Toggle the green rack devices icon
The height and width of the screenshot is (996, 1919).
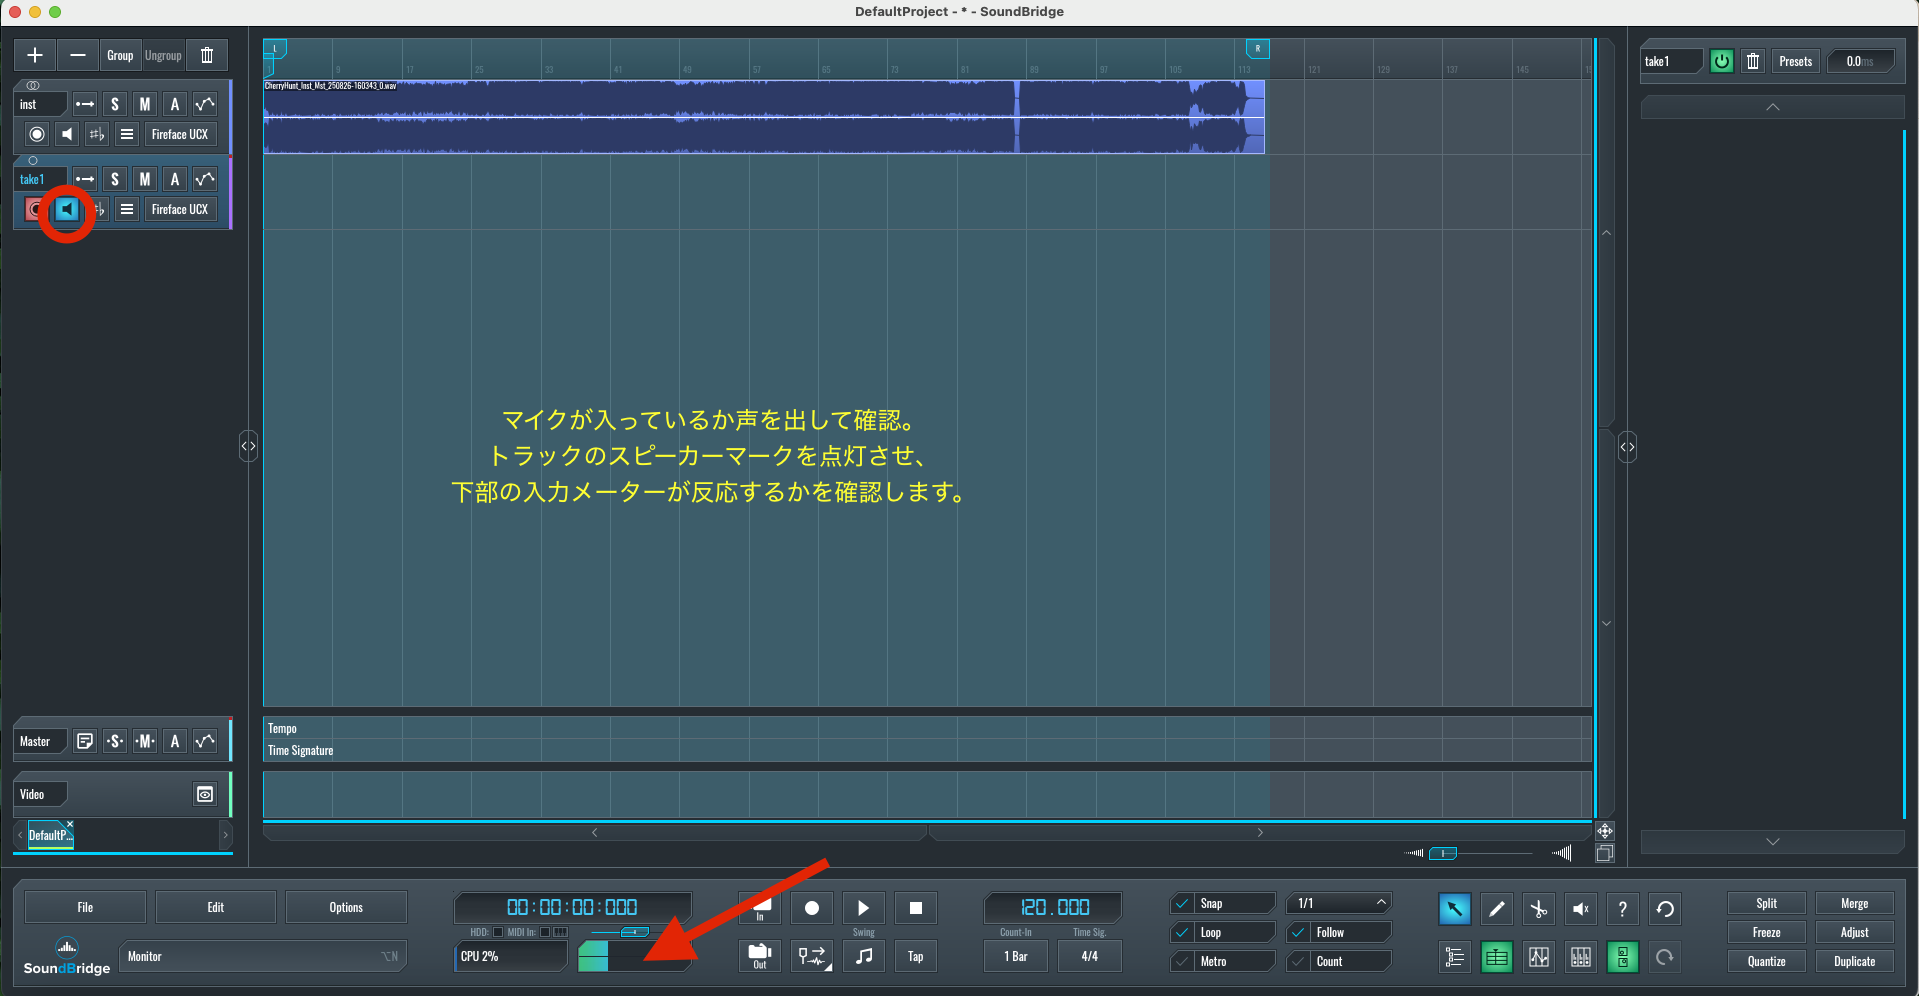pos(1622,957)
